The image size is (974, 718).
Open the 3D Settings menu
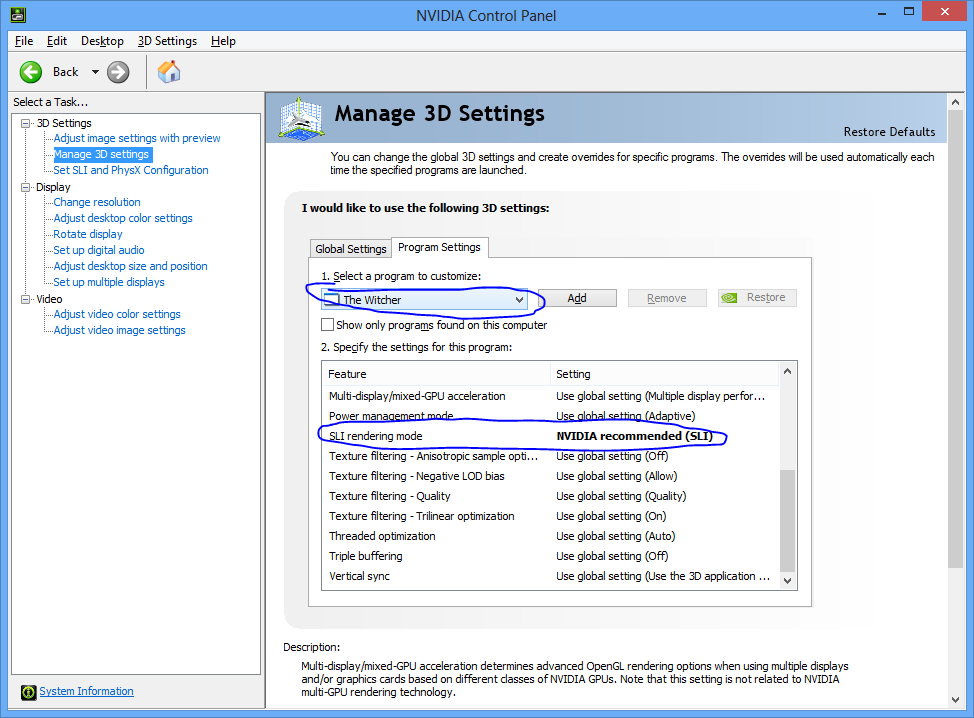[167, 41]
